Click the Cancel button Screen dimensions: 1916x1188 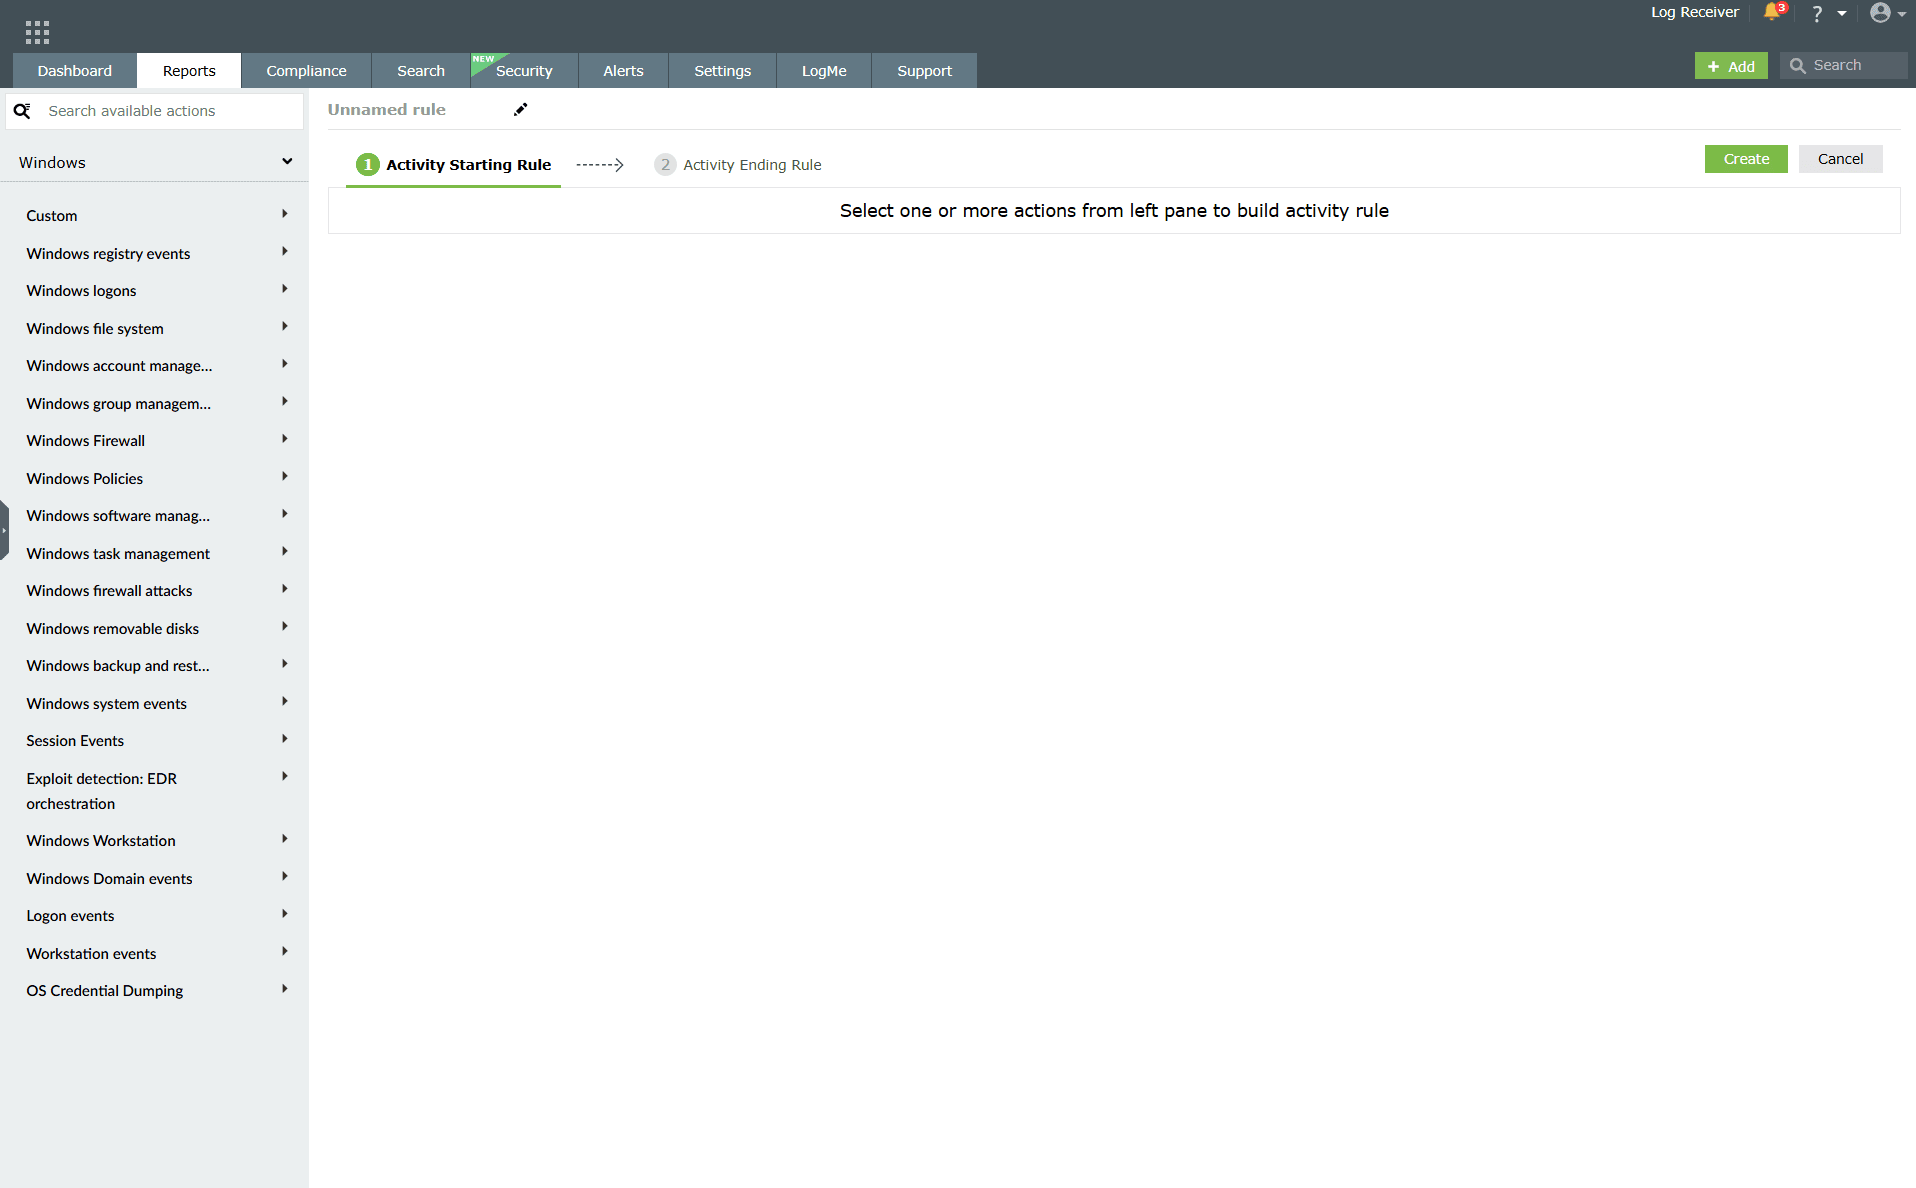pos(1839,158)
